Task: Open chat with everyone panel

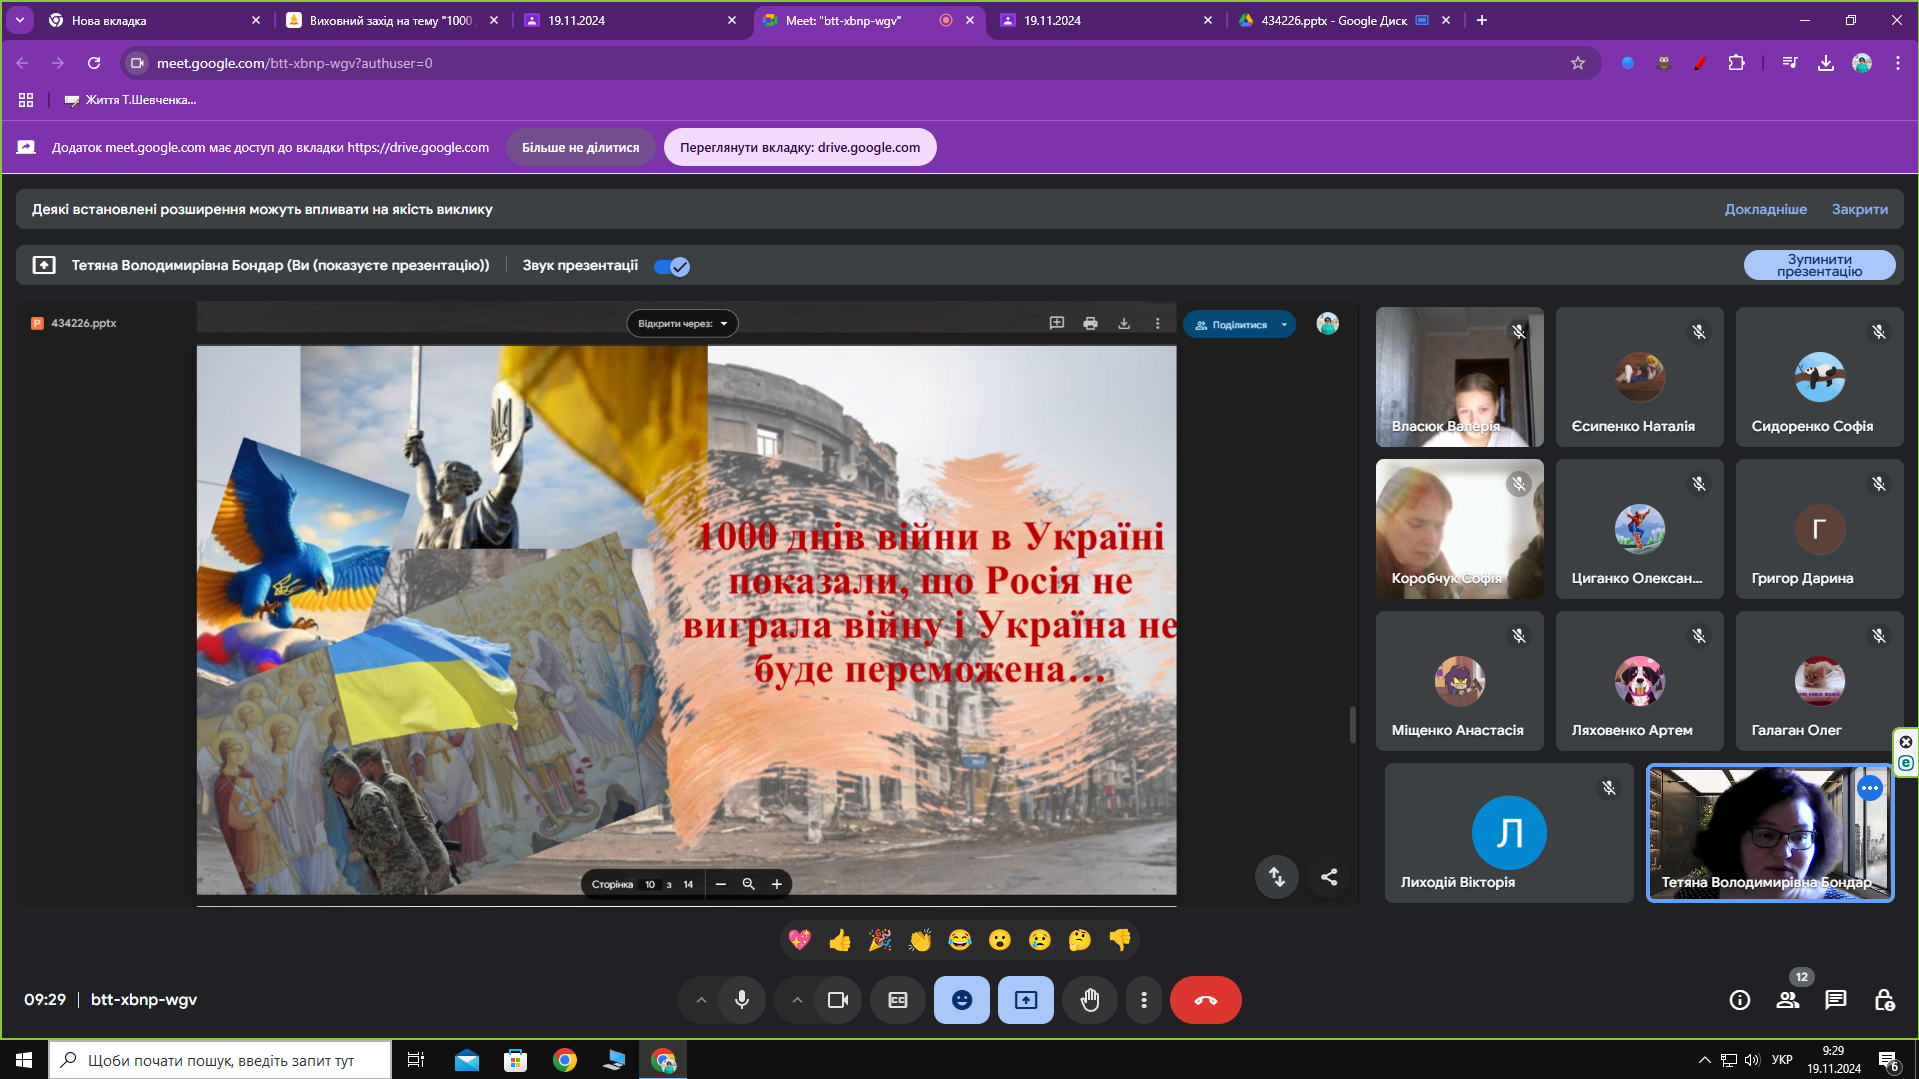Action: [x=1835, y=999]
